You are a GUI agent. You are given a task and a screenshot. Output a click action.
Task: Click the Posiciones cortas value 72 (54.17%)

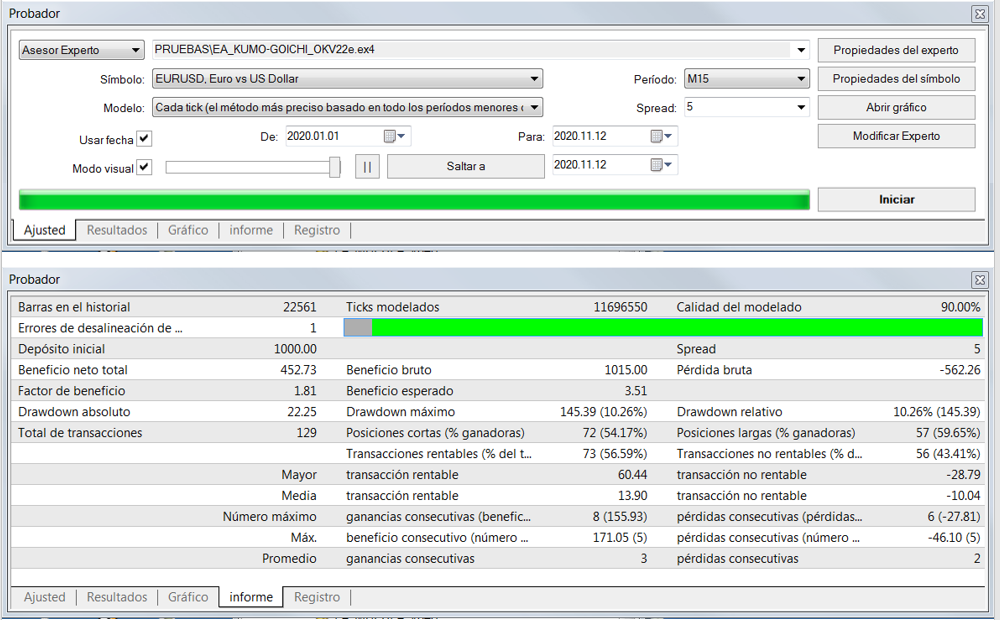pyautogui.click(x=615, y=433)
